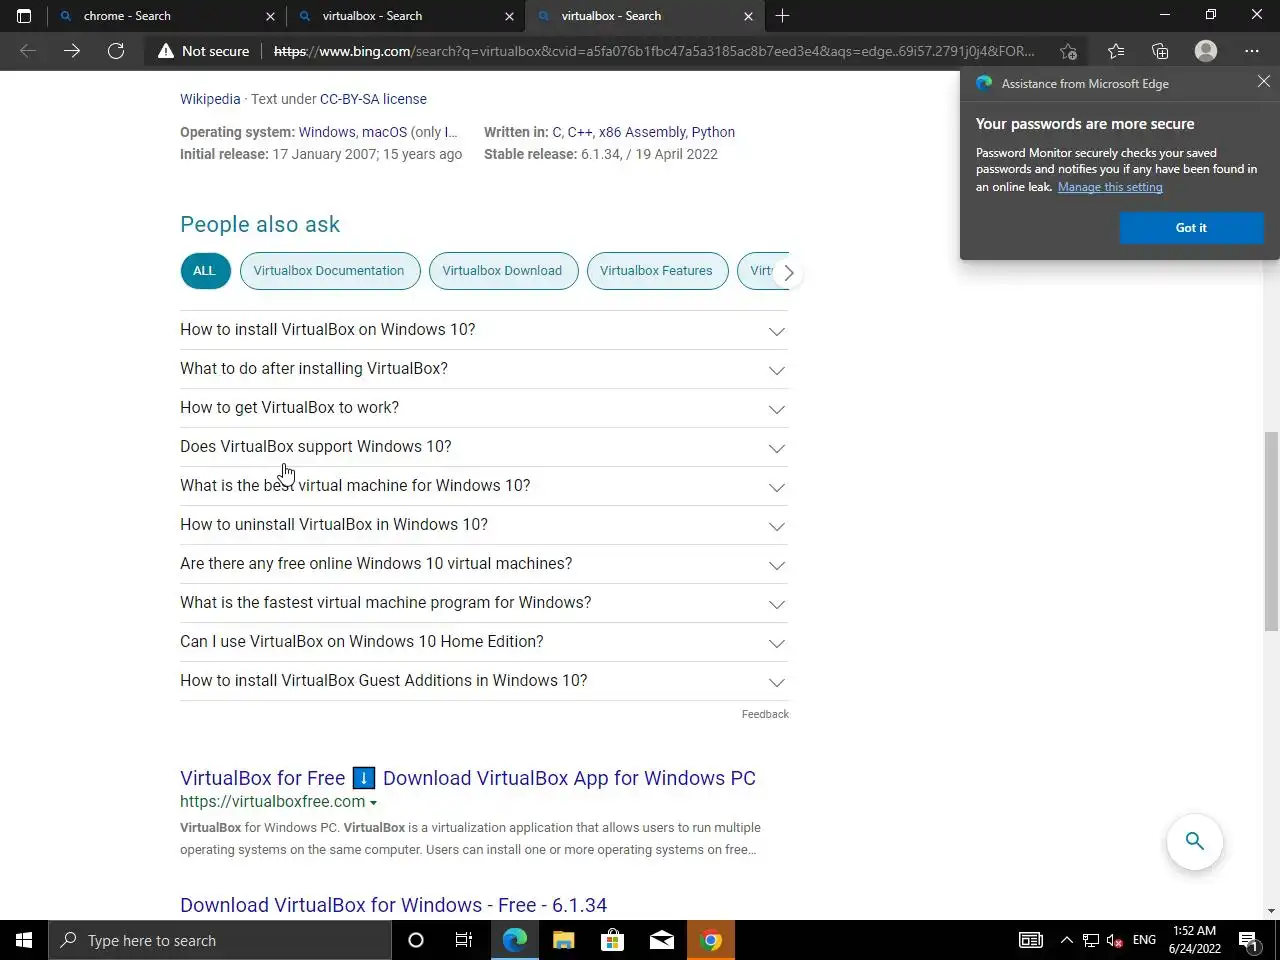This screenshot has width=1280, height=960.
Task: Open File Explorer from taskbar
Action: point(564,940)
